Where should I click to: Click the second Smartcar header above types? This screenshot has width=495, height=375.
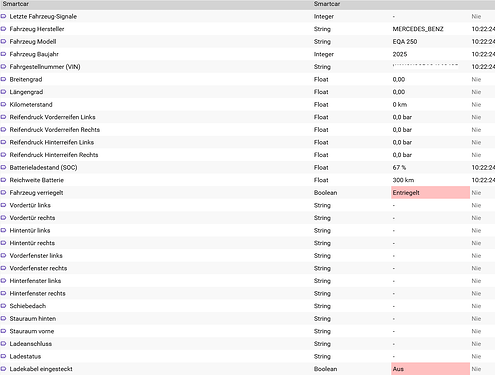(327, 4)
